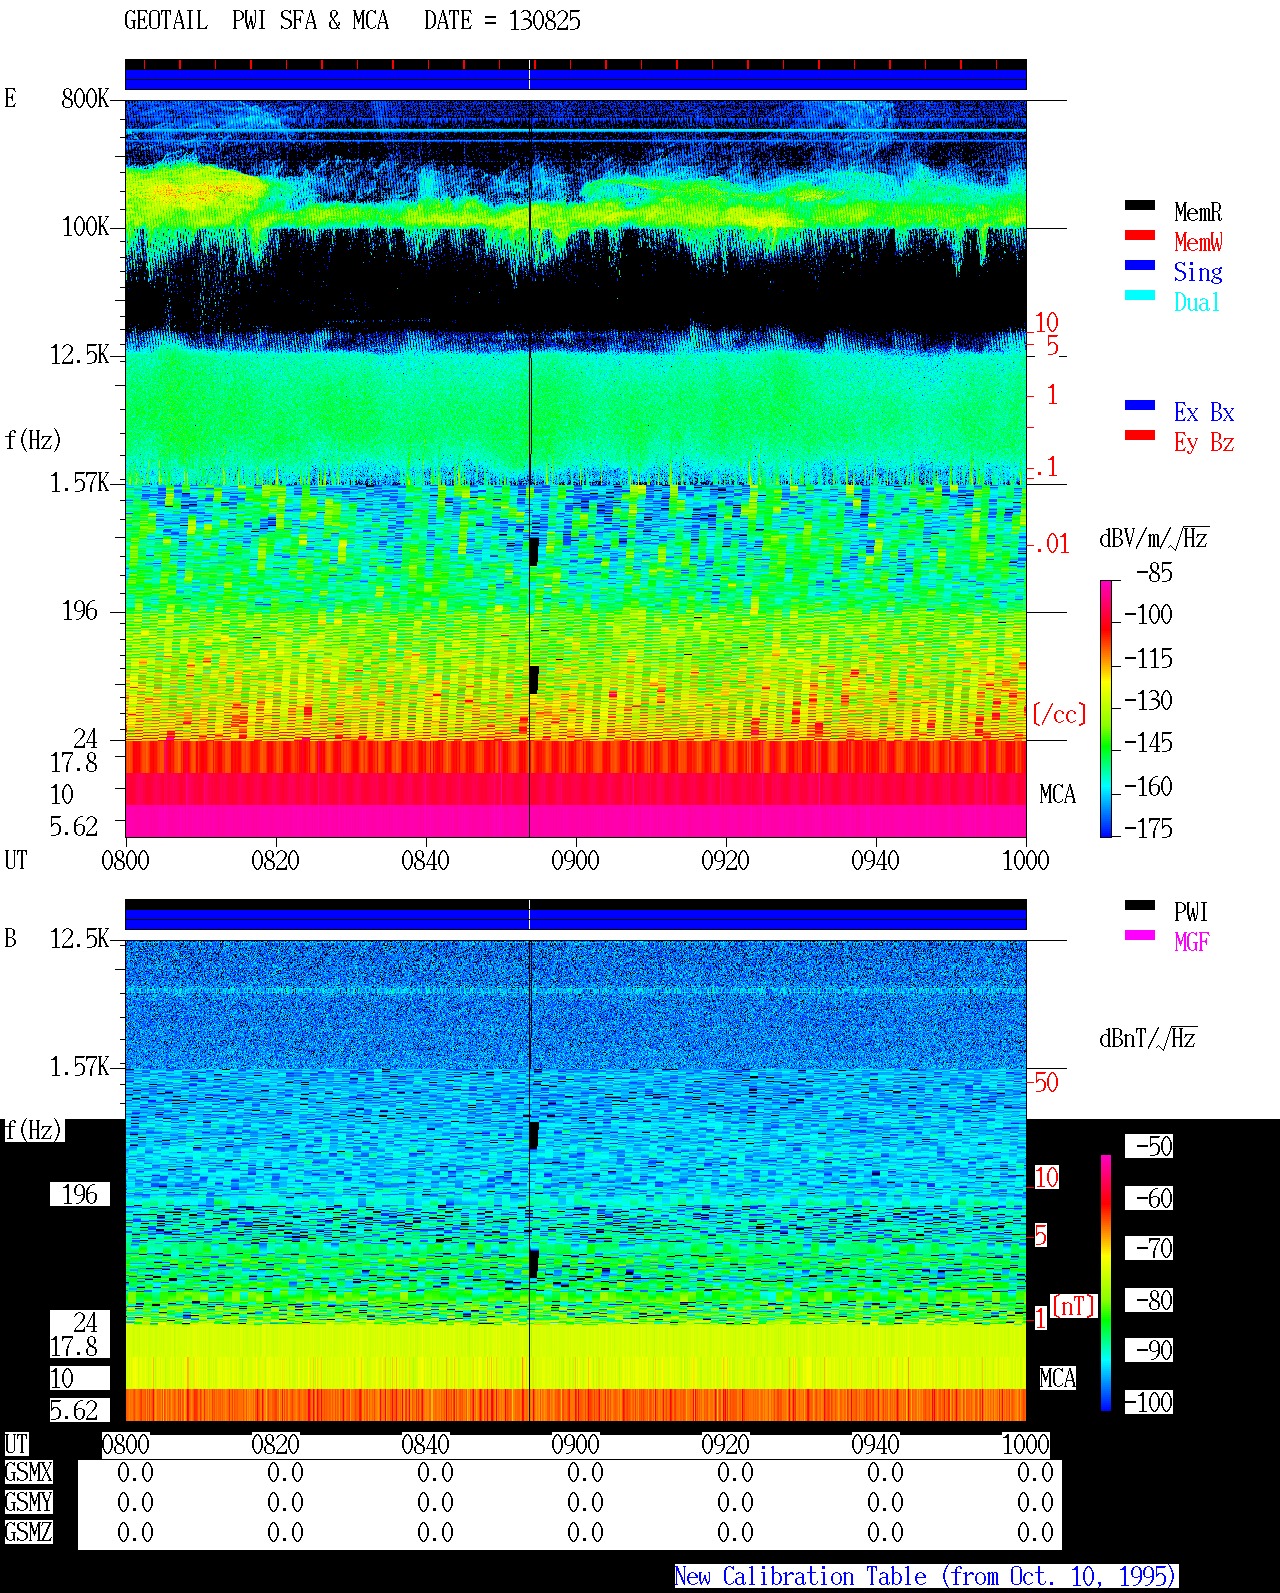
Task: Open the New Calibration Table link
Action: click(x=926, y=1577)
